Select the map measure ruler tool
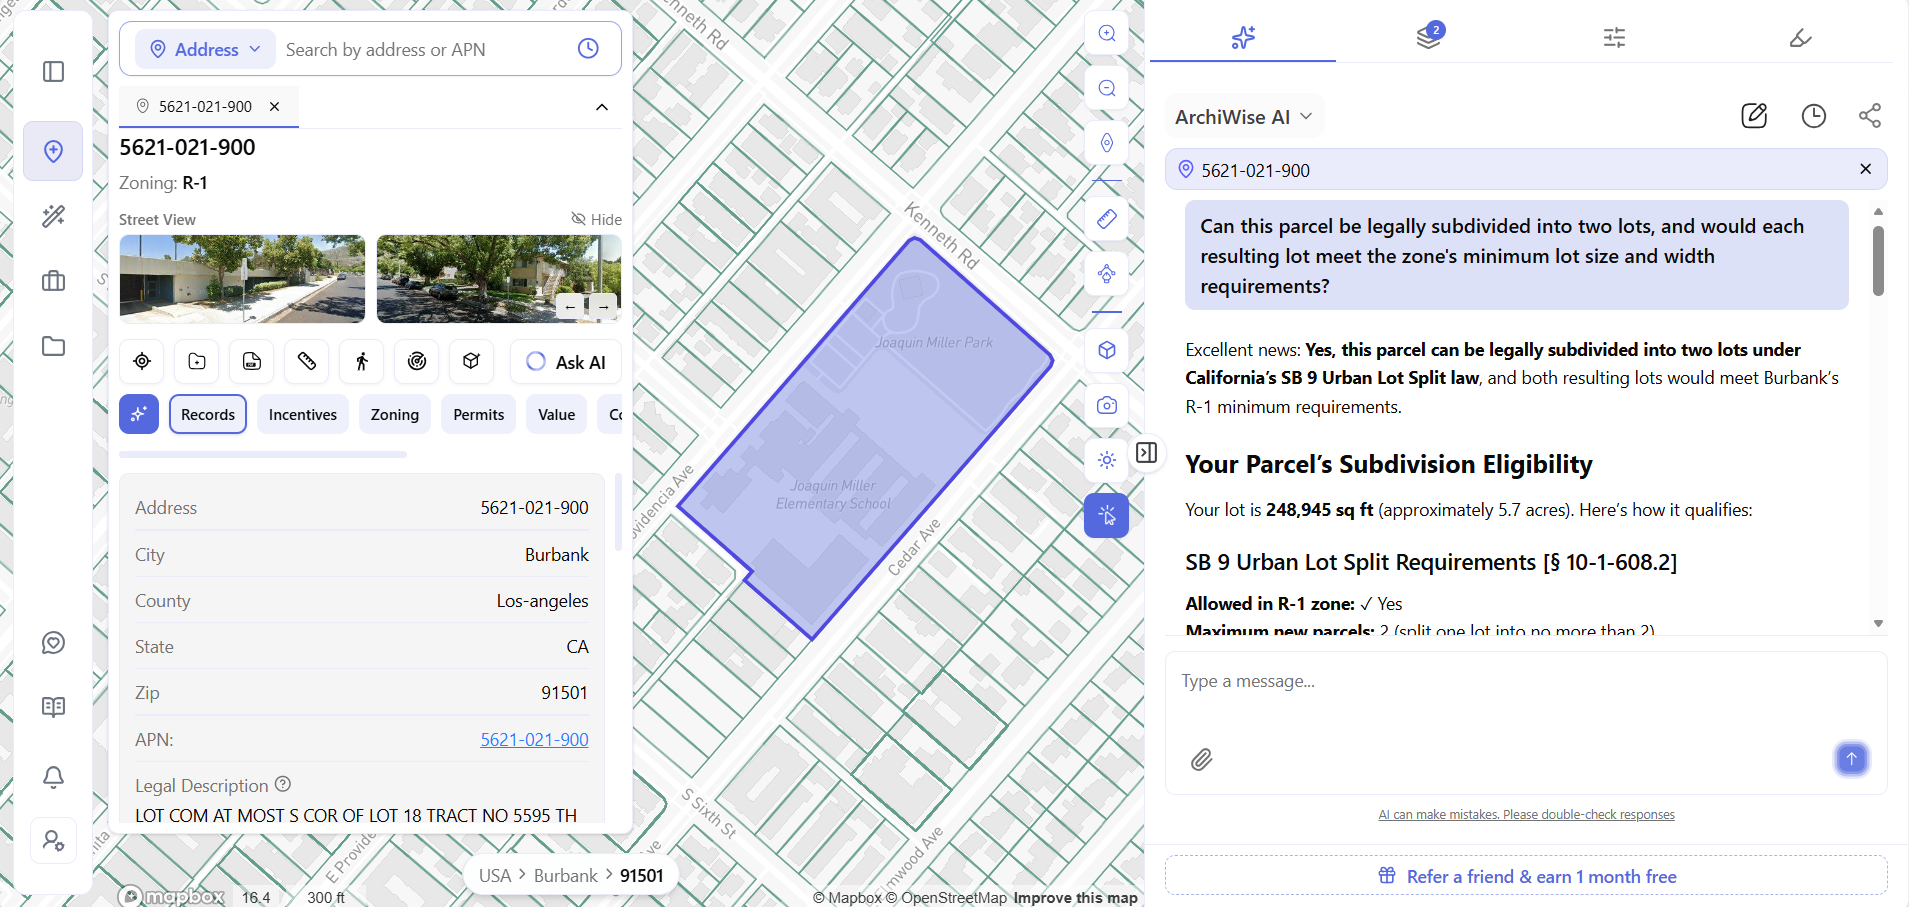 (1107, 219)
